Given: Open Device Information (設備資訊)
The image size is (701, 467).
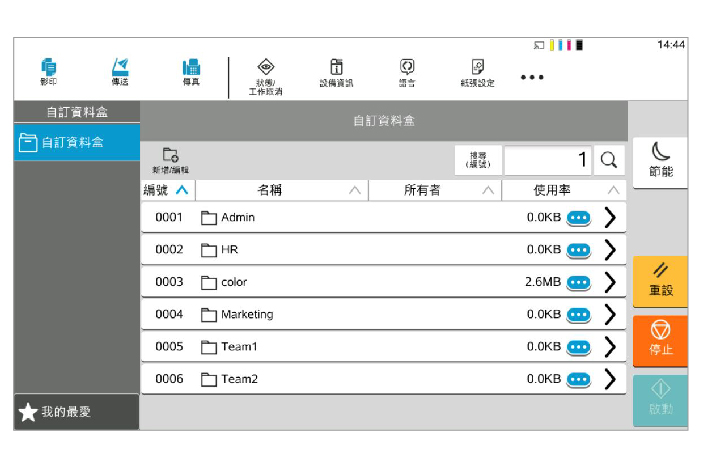Looking at the screenshot, I should pos(336,73).
